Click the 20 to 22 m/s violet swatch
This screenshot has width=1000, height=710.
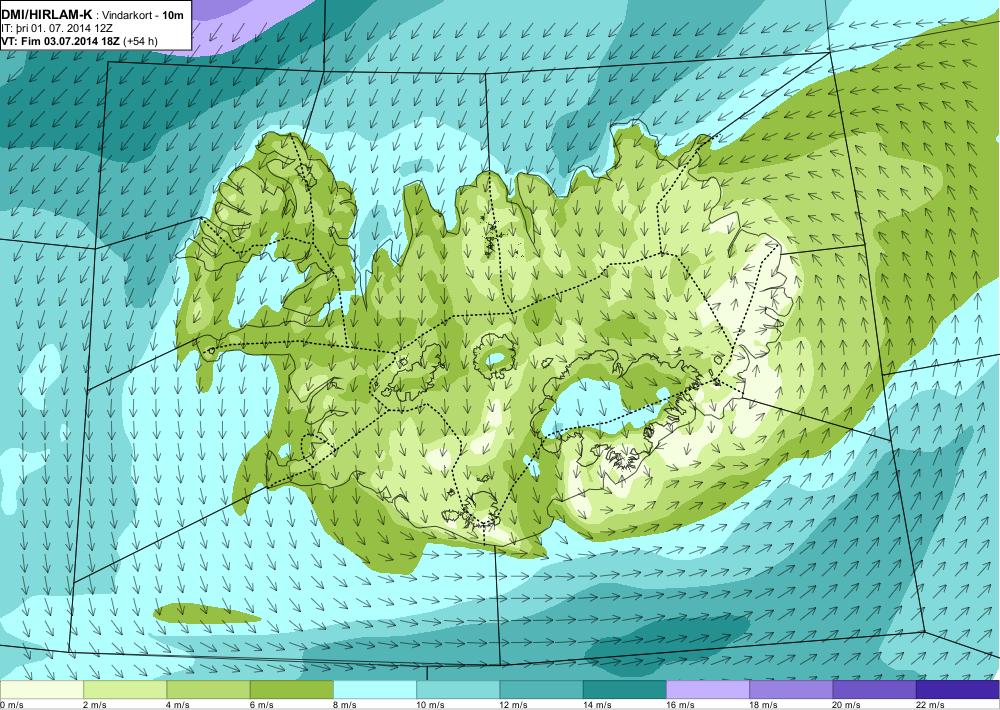[874, 690]
